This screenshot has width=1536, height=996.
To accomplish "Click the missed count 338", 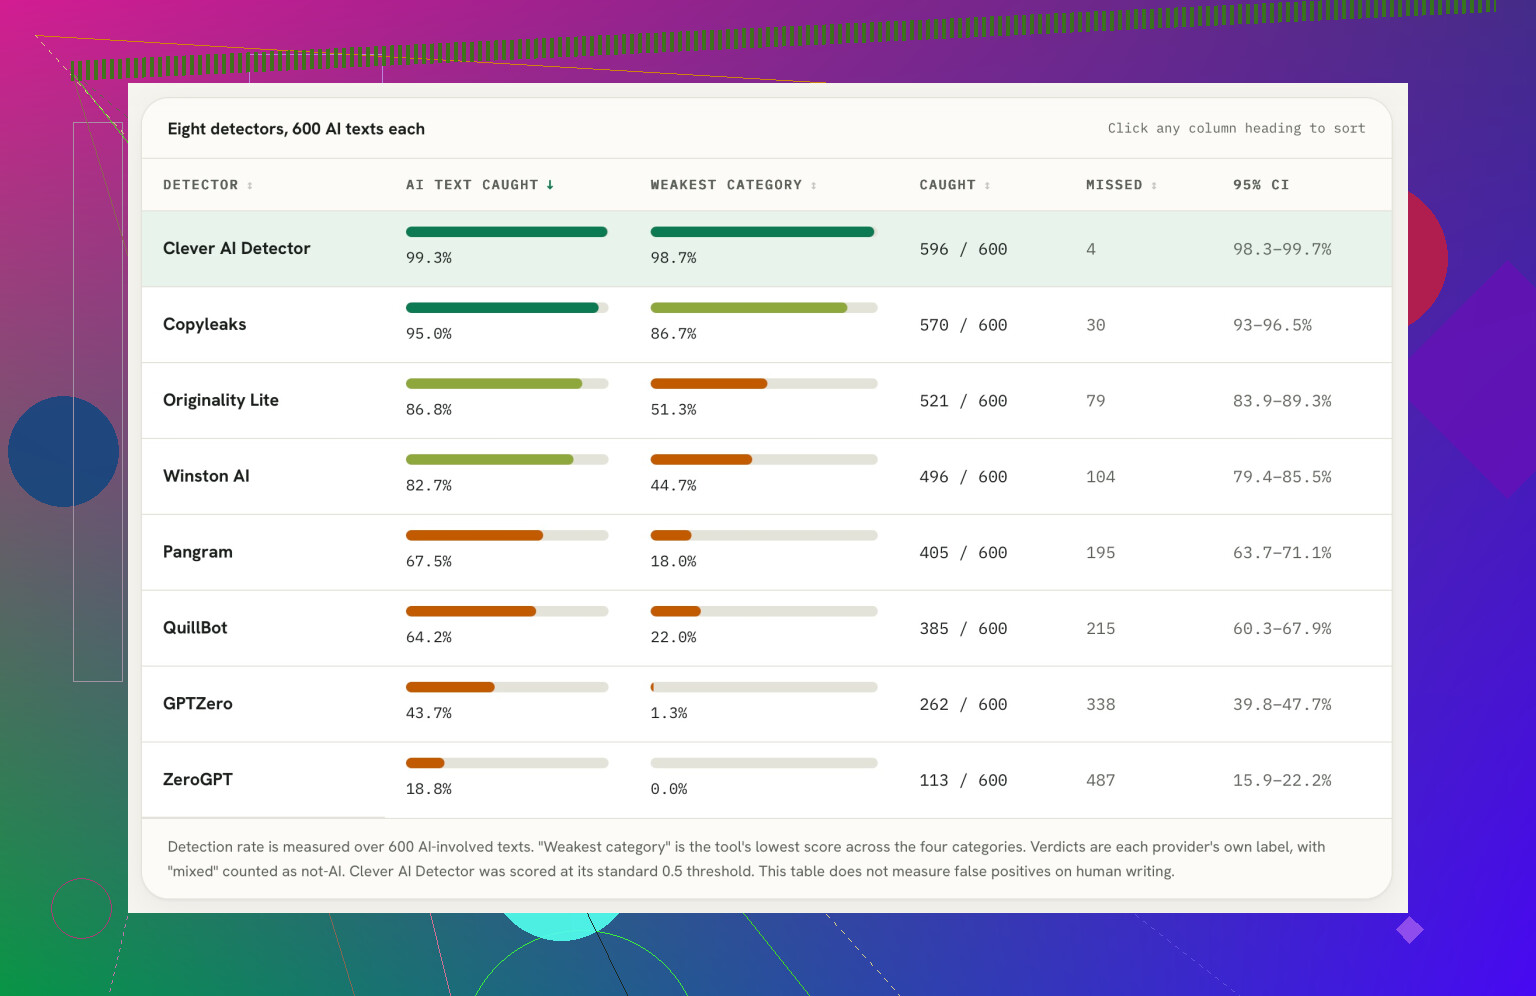I will tap(1101, 705).
